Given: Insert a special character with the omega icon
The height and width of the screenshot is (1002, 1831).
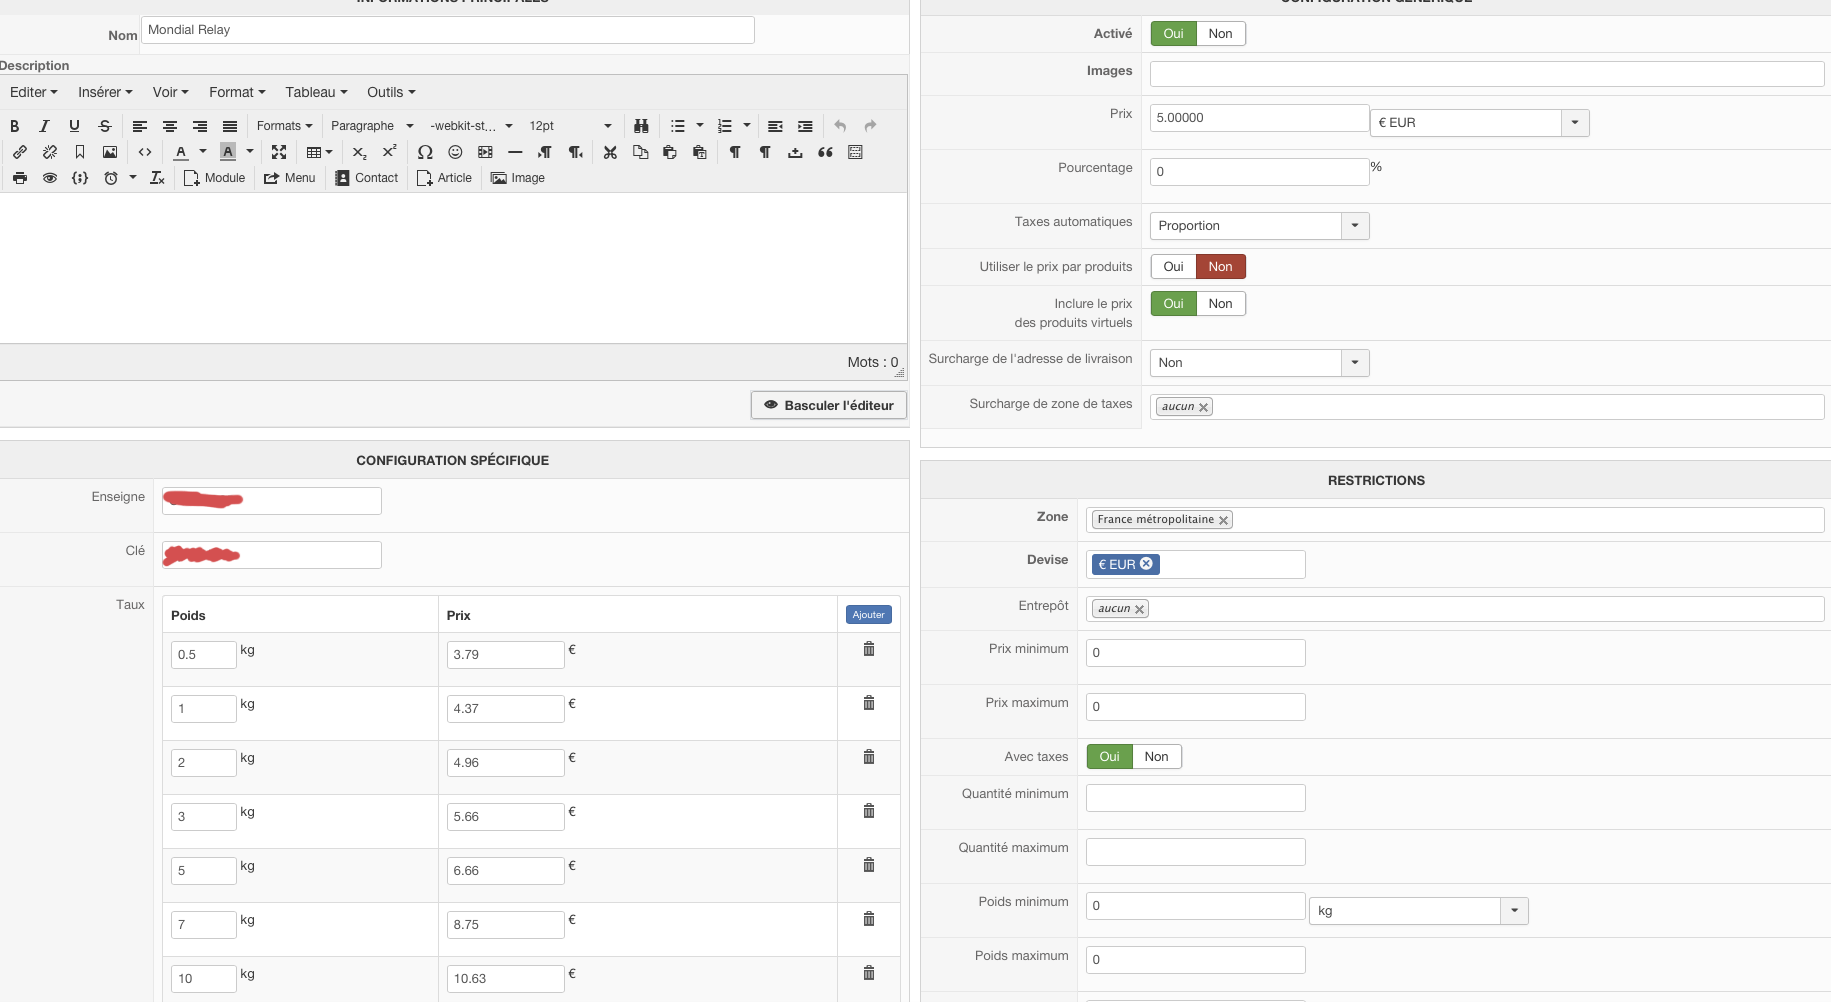Looking at the screenshot, I should point(425,152).
